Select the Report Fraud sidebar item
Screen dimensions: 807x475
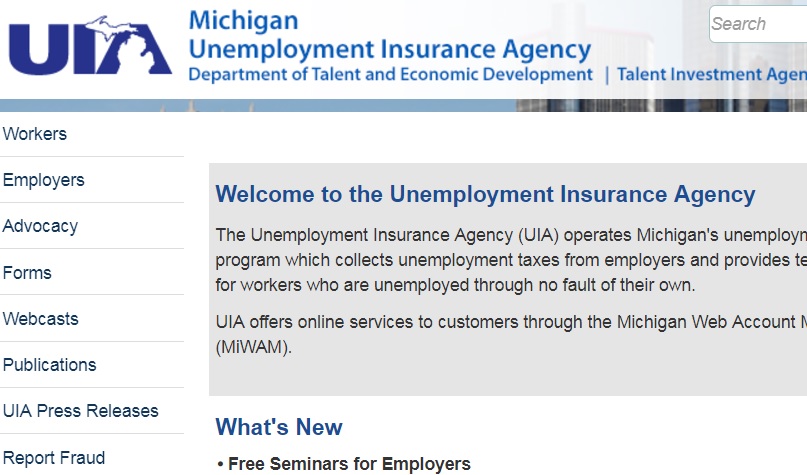point(54,458)
